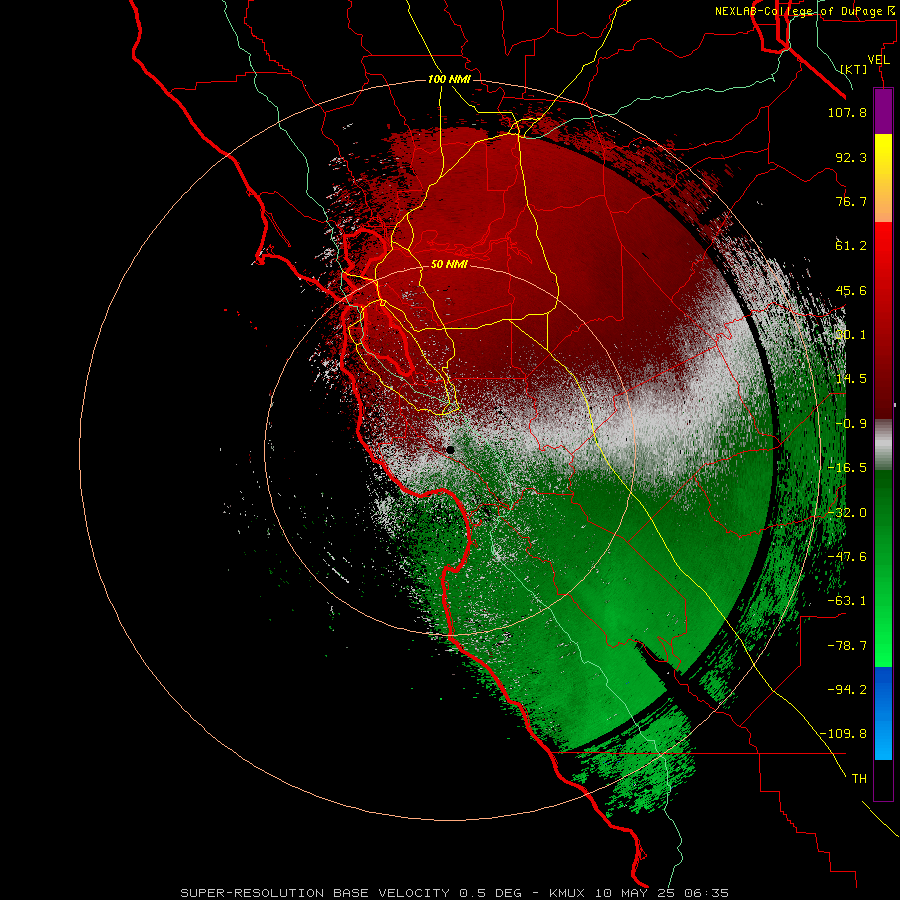This screenshot has height=900, width=900.
Task: Click the 100 NMI range ring label
Action: pyautogui.click(x=449, y=79)
